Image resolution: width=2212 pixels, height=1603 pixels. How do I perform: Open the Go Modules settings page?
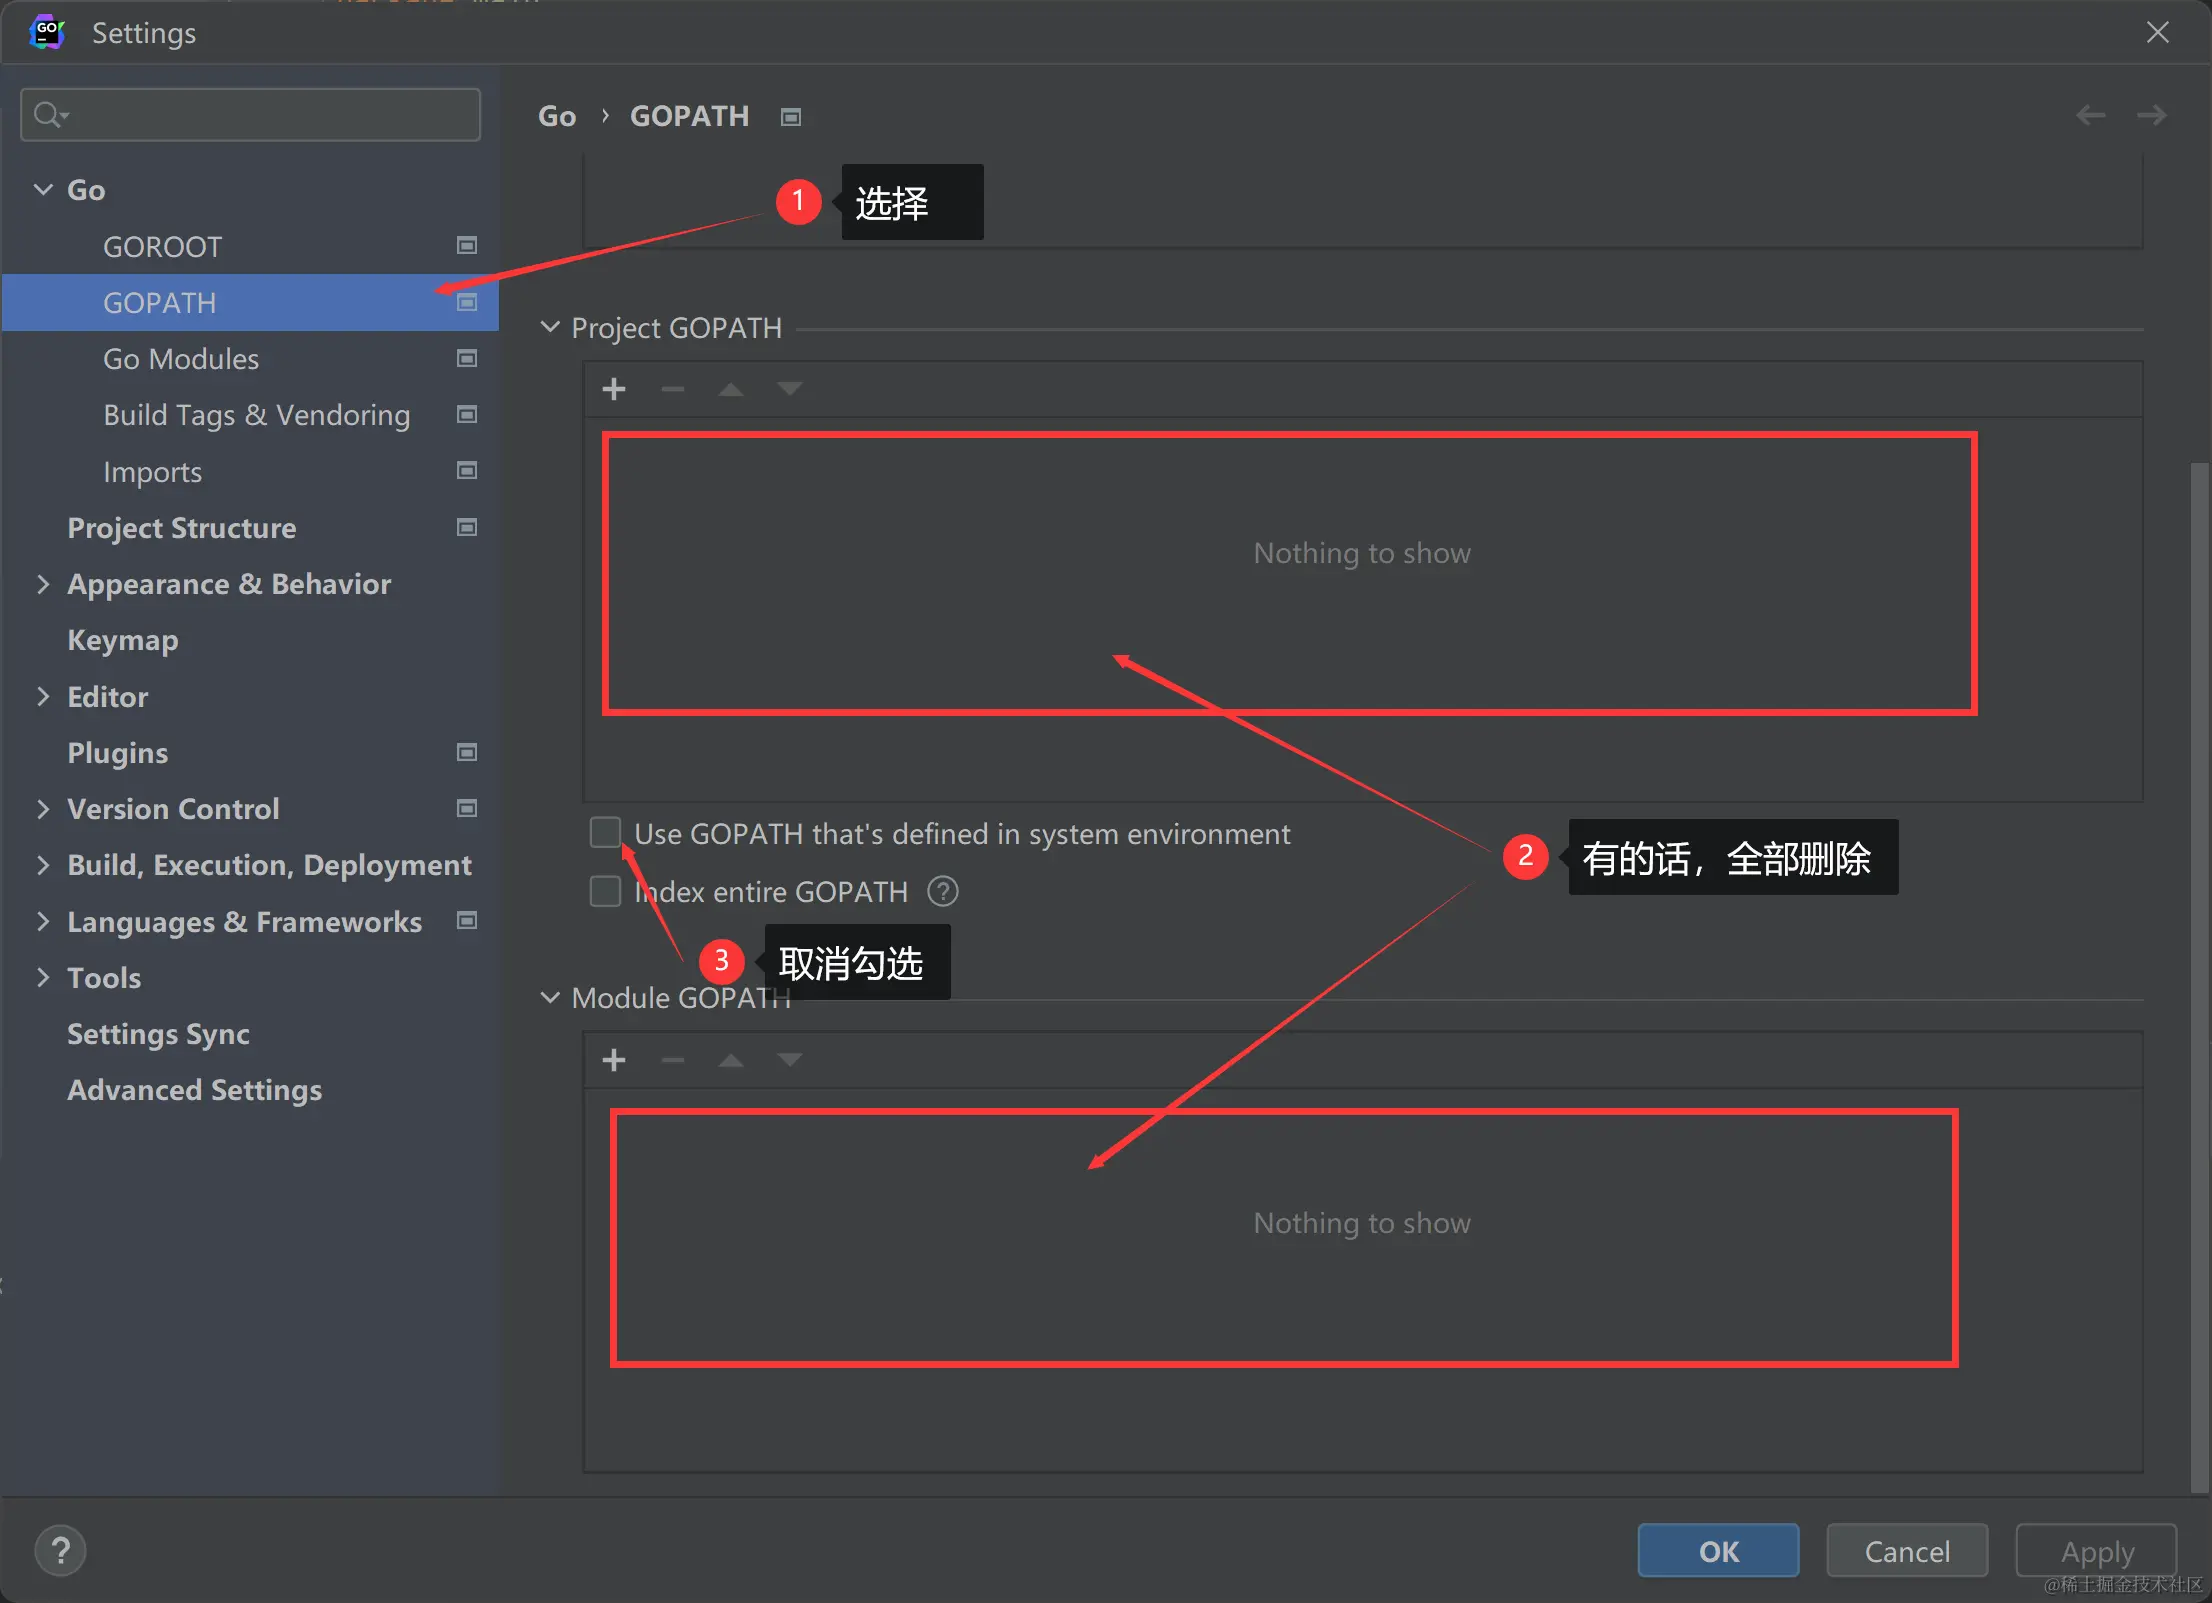181,359
